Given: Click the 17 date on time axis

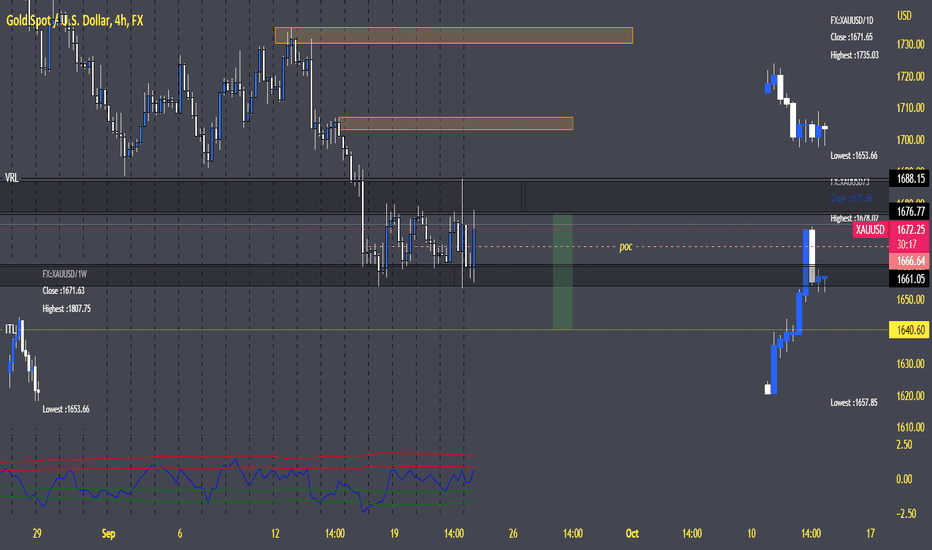Looking at the screenshot, I should 870,533.
